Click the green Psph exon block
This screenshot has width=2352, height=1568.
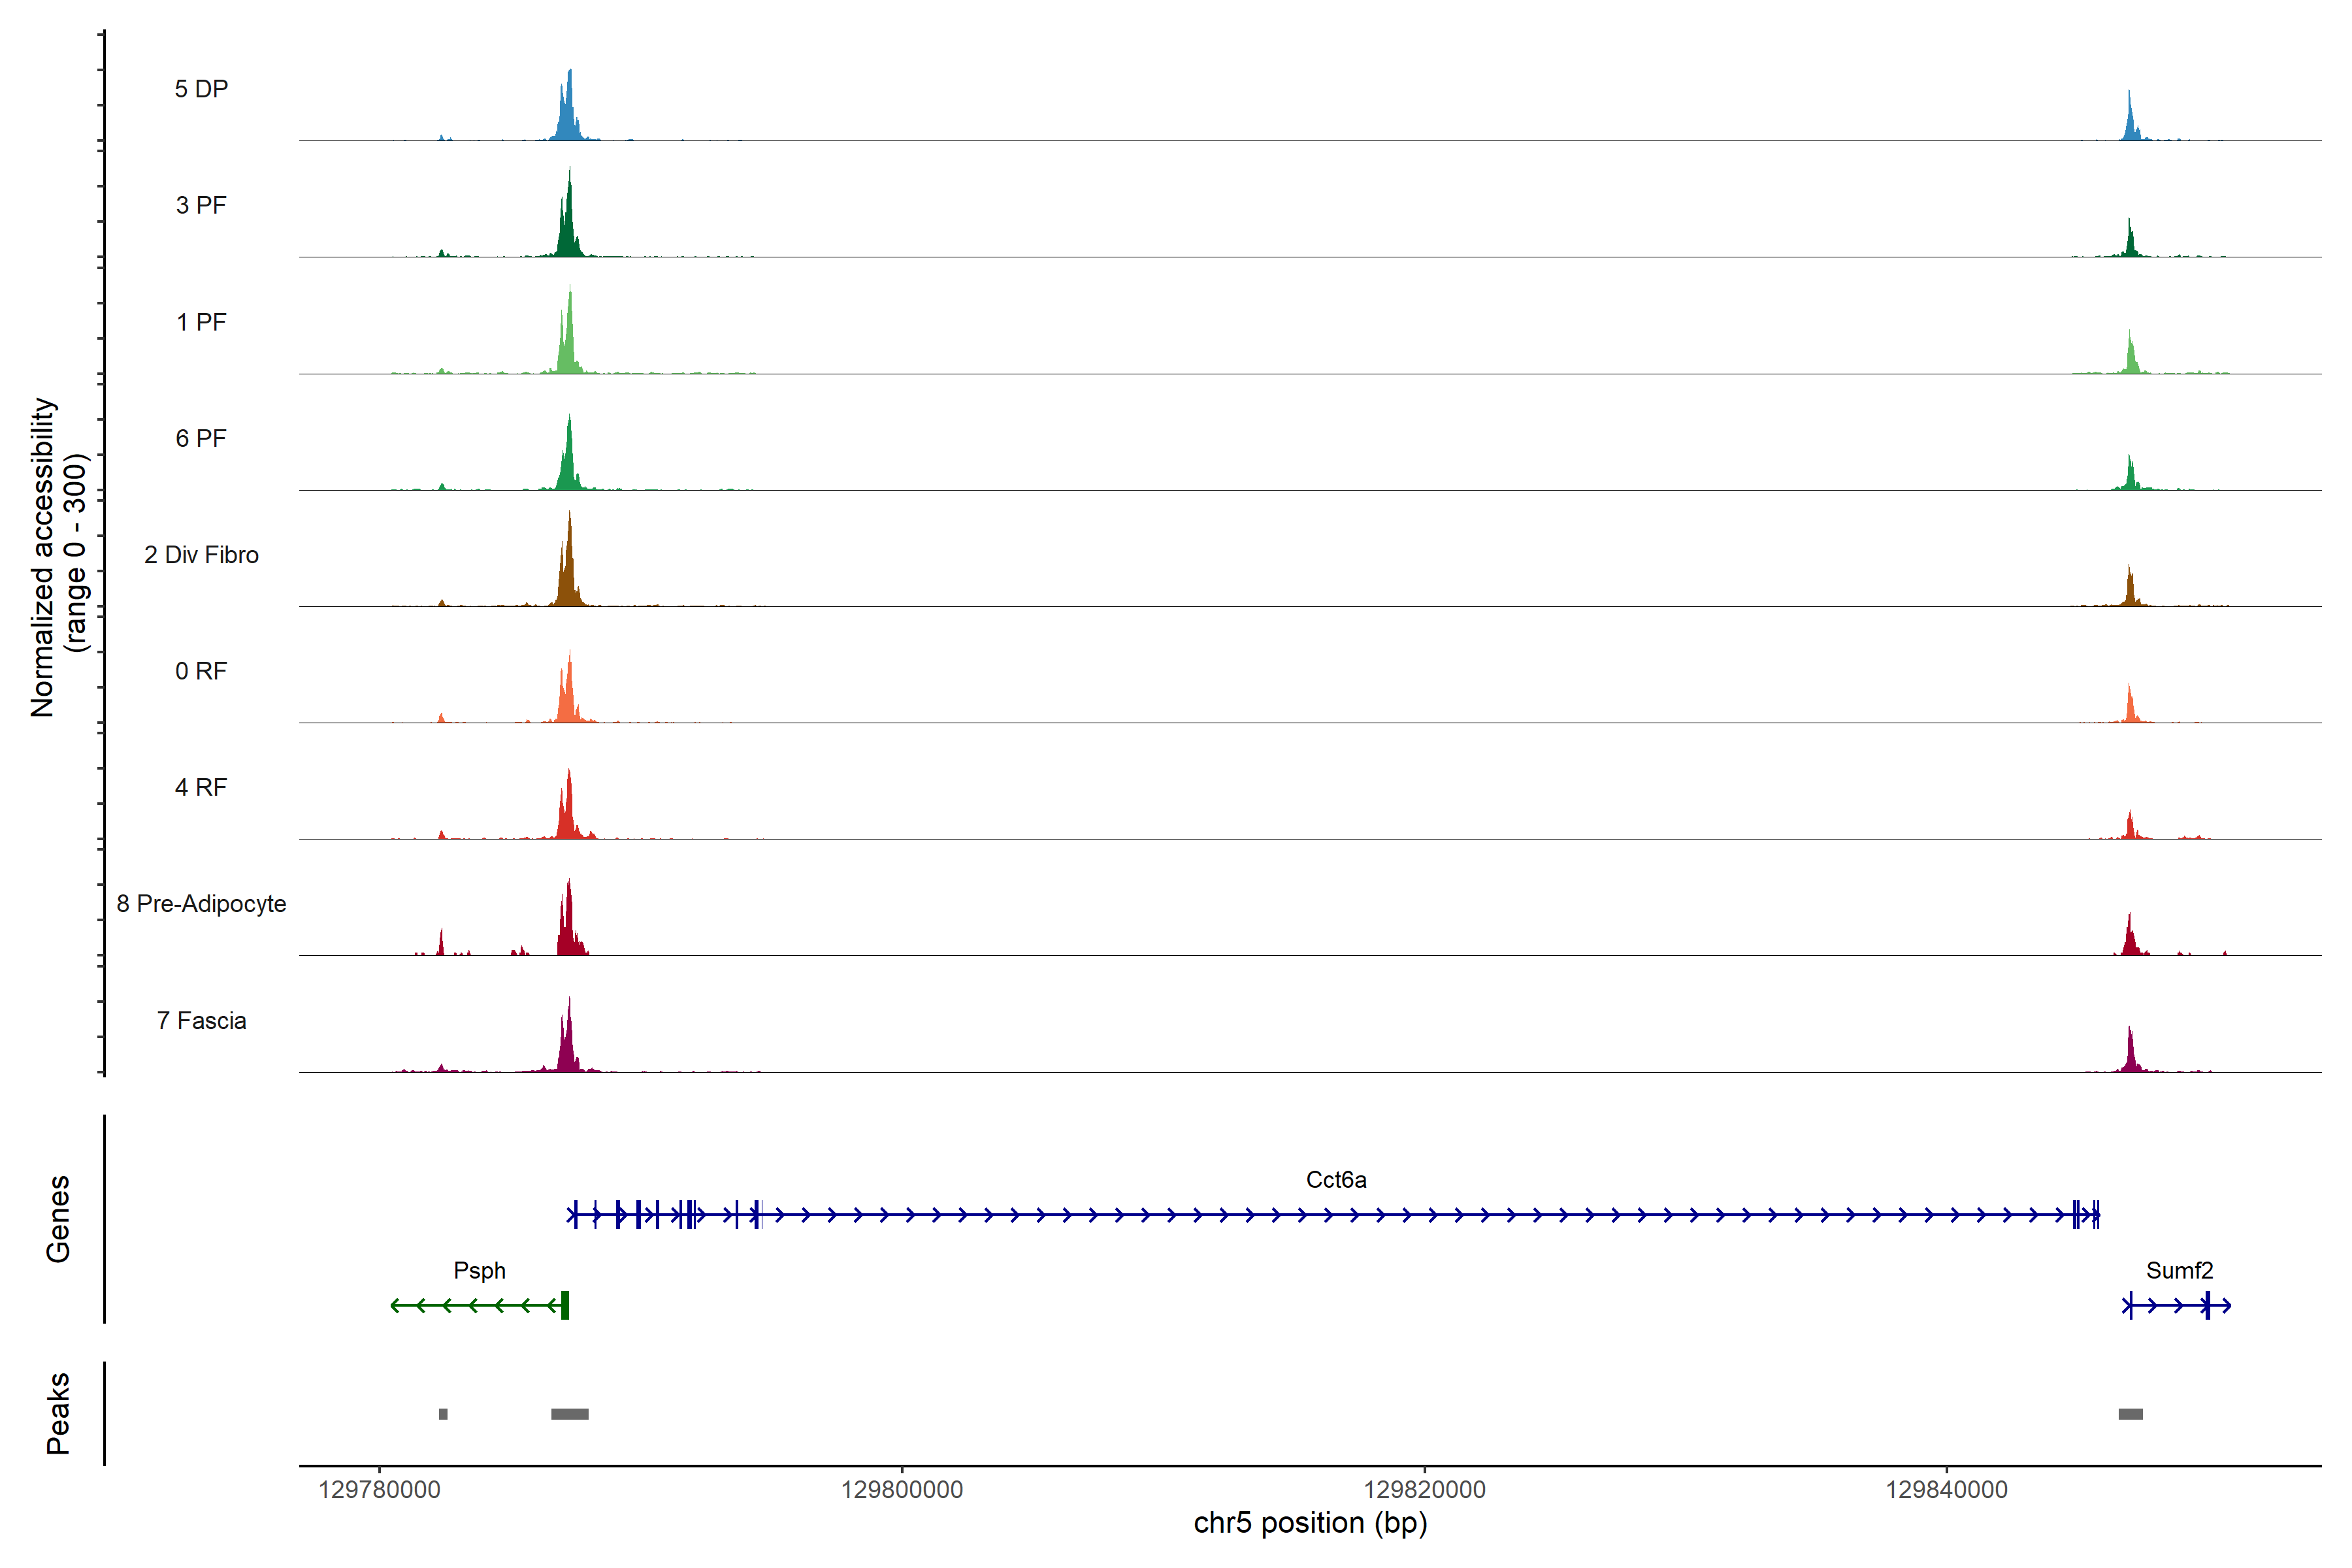coord(565,1305)
